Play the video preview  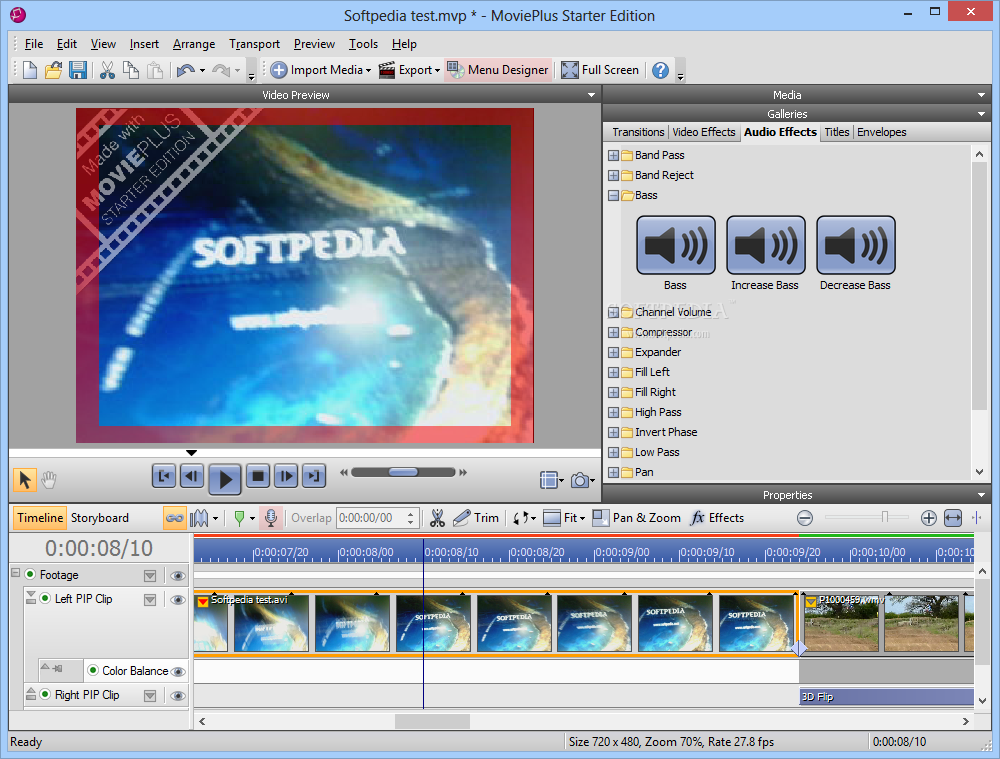coord(224,478)
